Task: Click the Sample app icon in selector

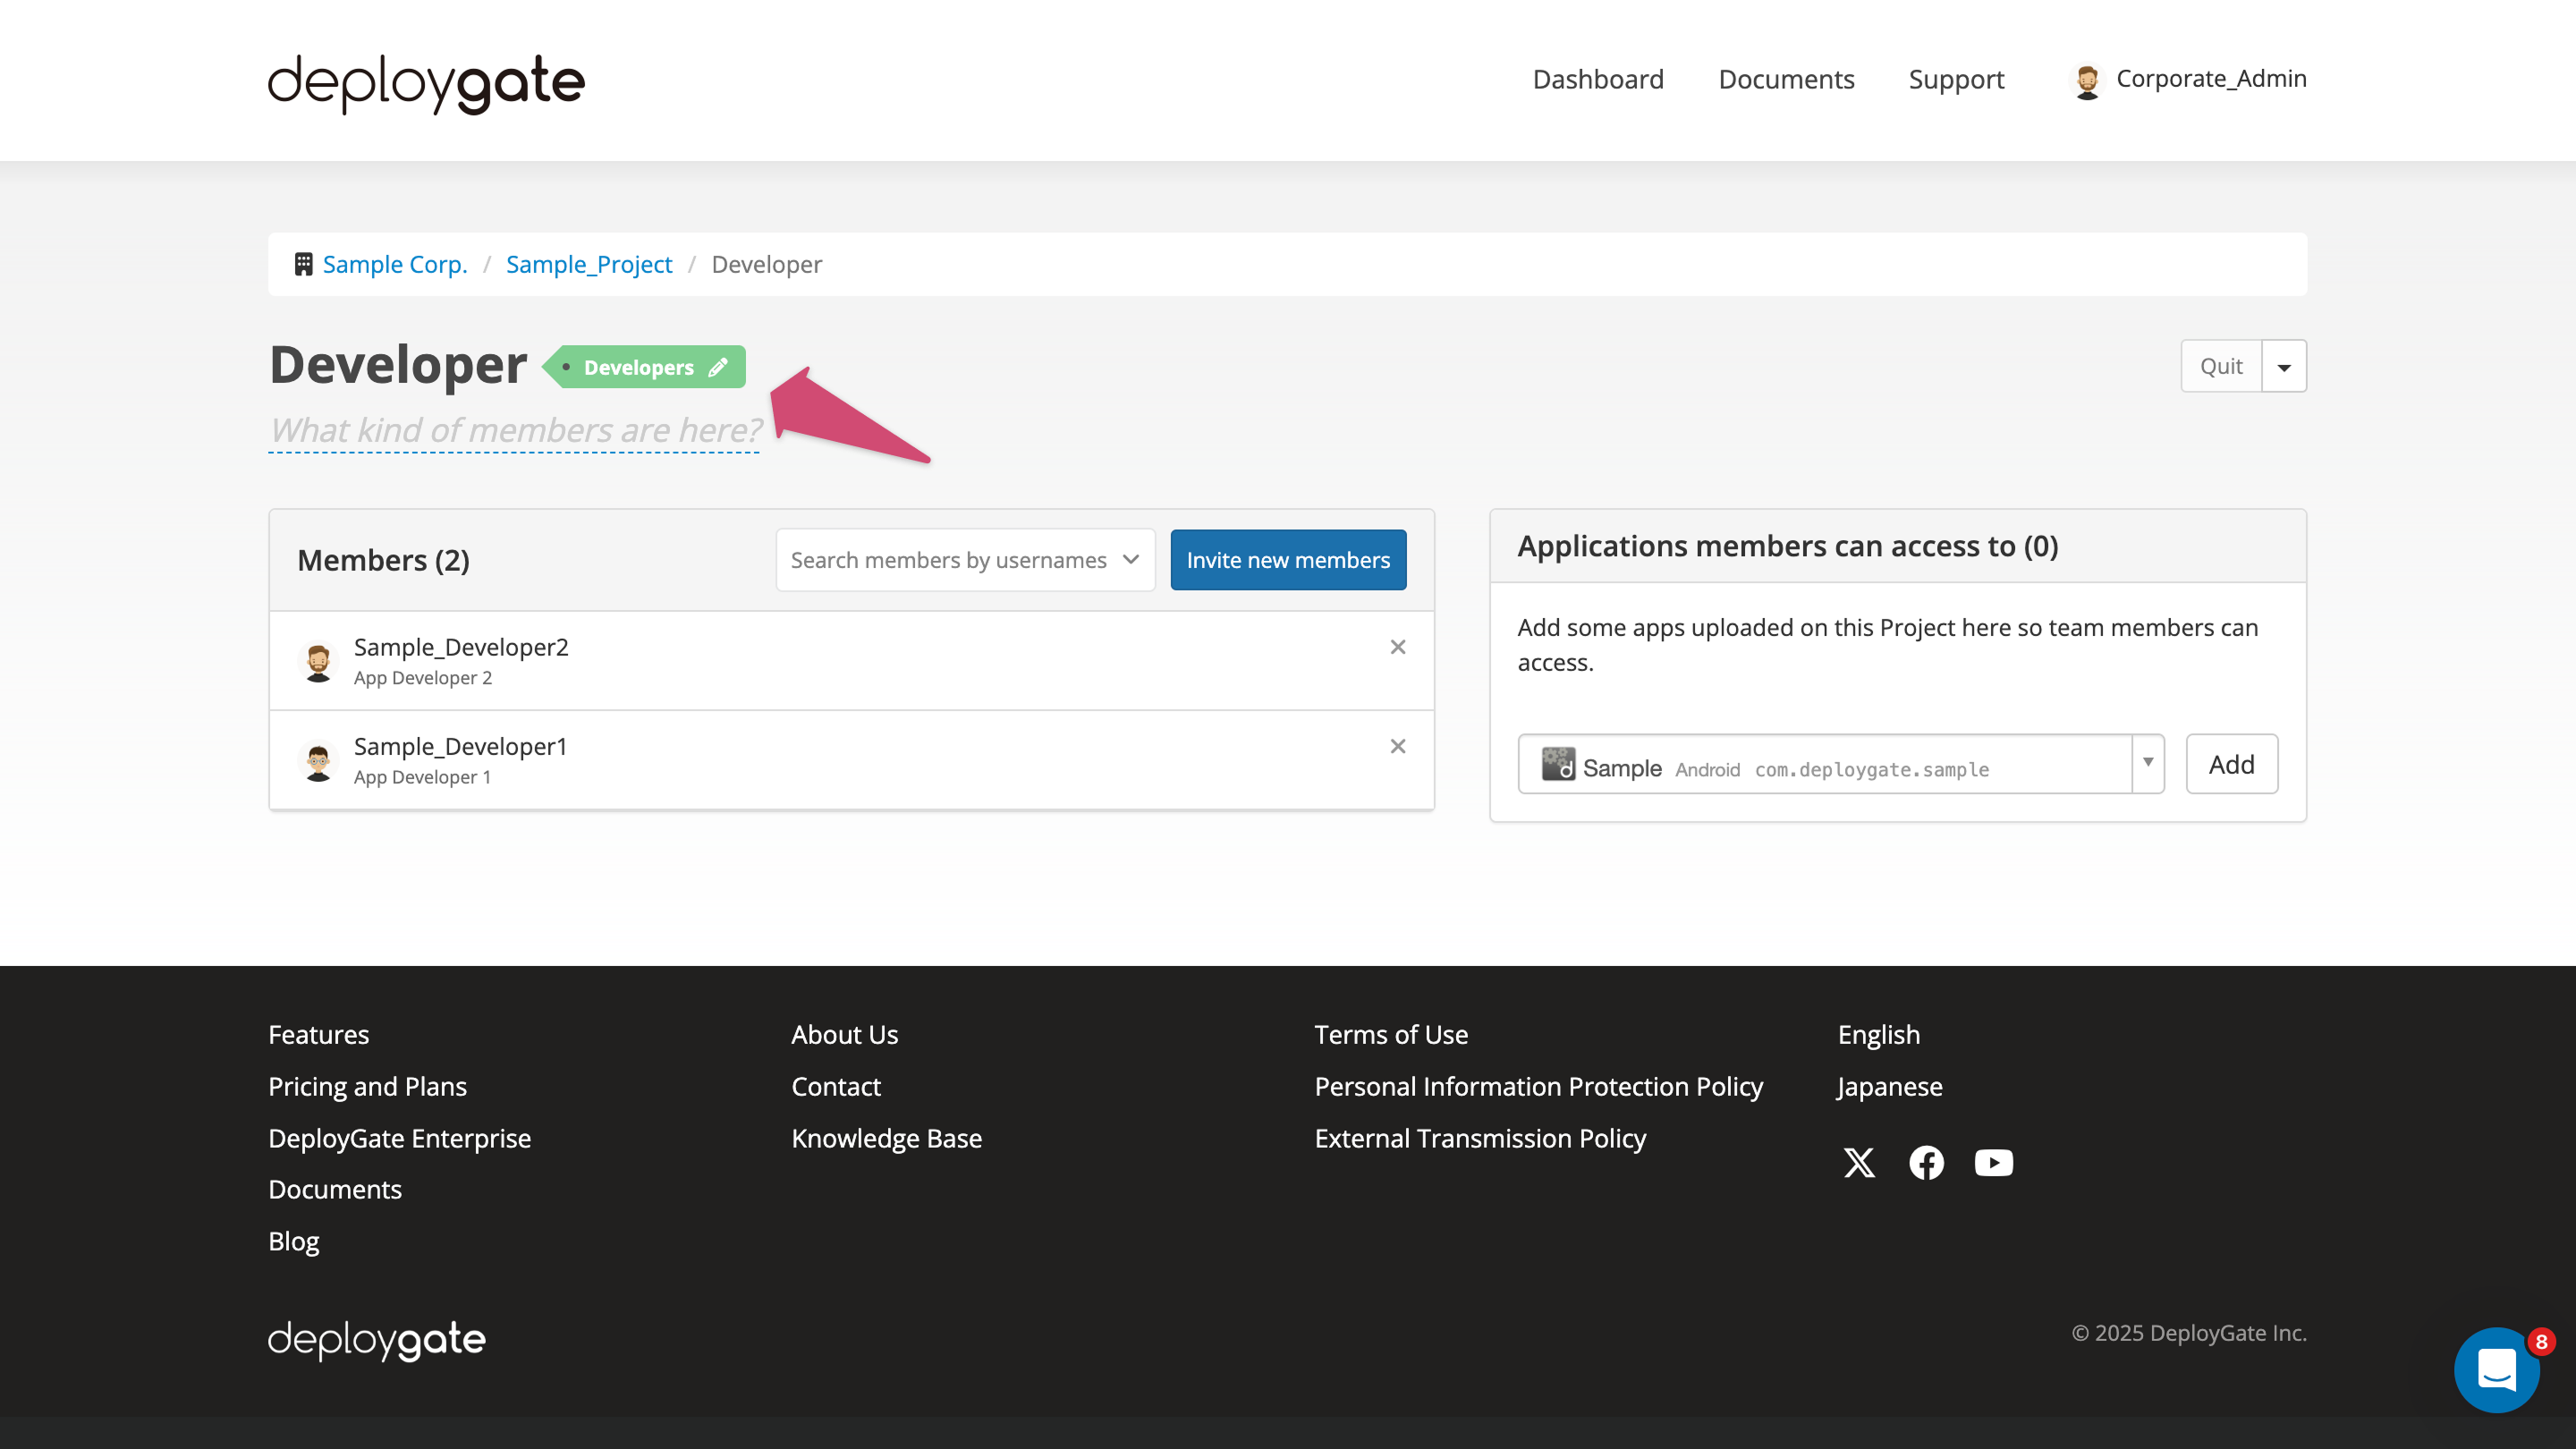Action: (x=1558, y=764)
